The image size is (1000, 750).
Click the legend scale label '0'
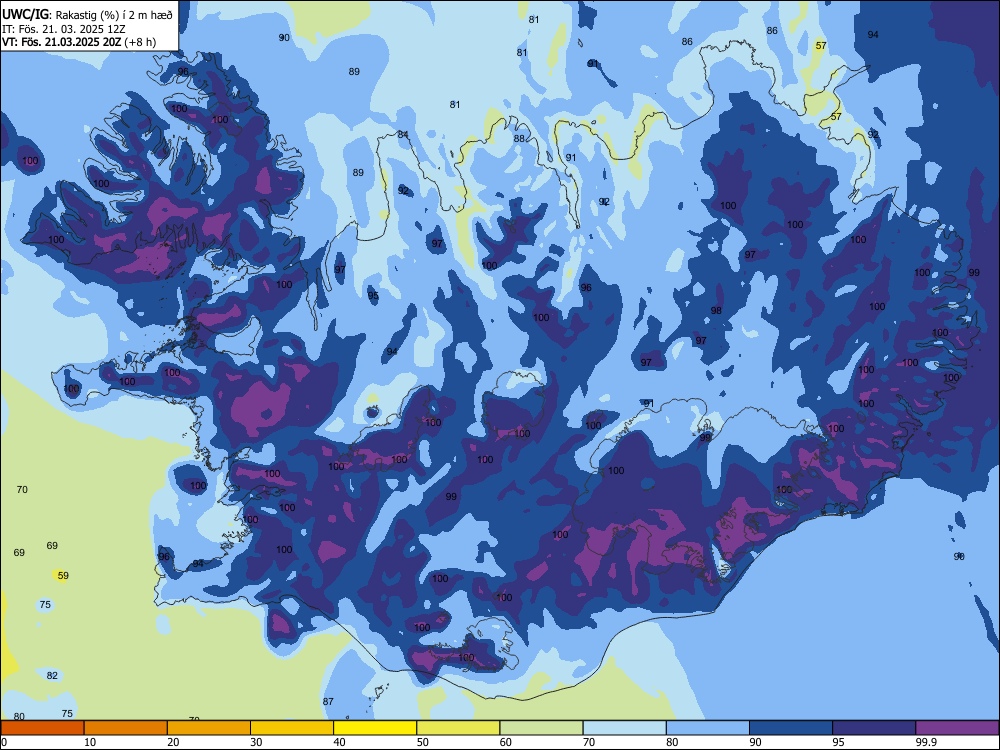(4, 742)
